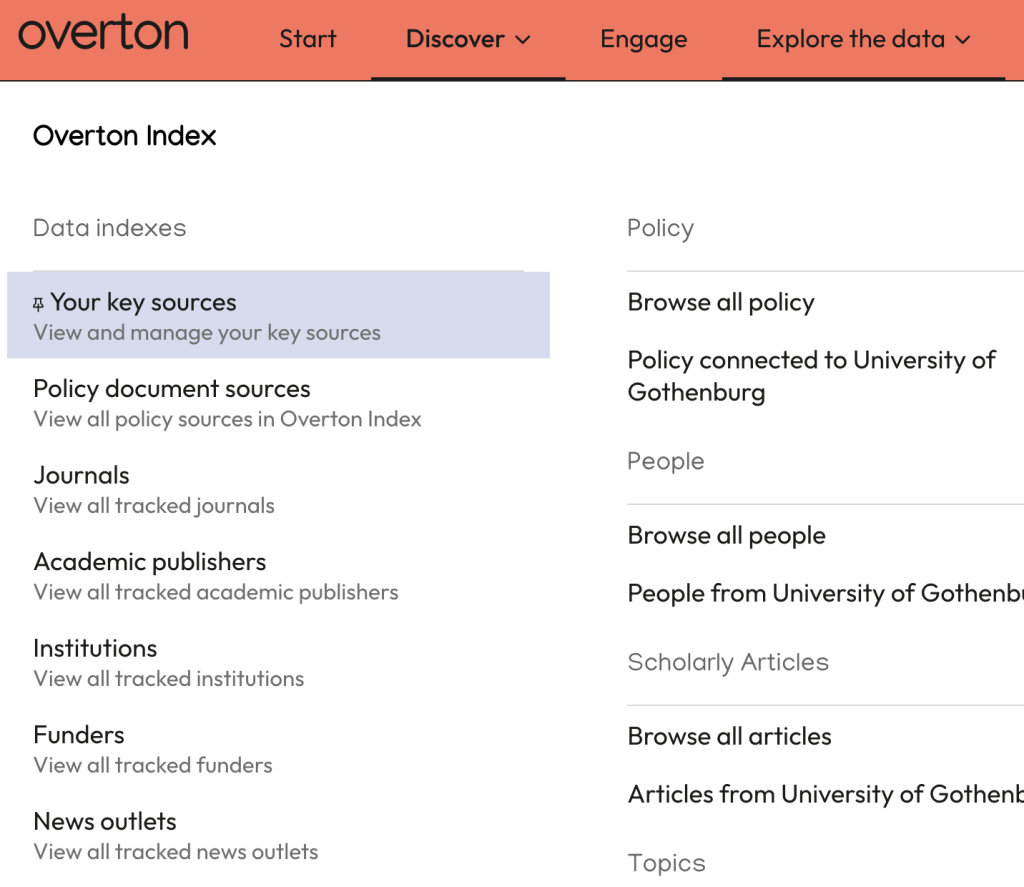
Task: Expand the Explore the data chevron
Action: pos(963,40)
